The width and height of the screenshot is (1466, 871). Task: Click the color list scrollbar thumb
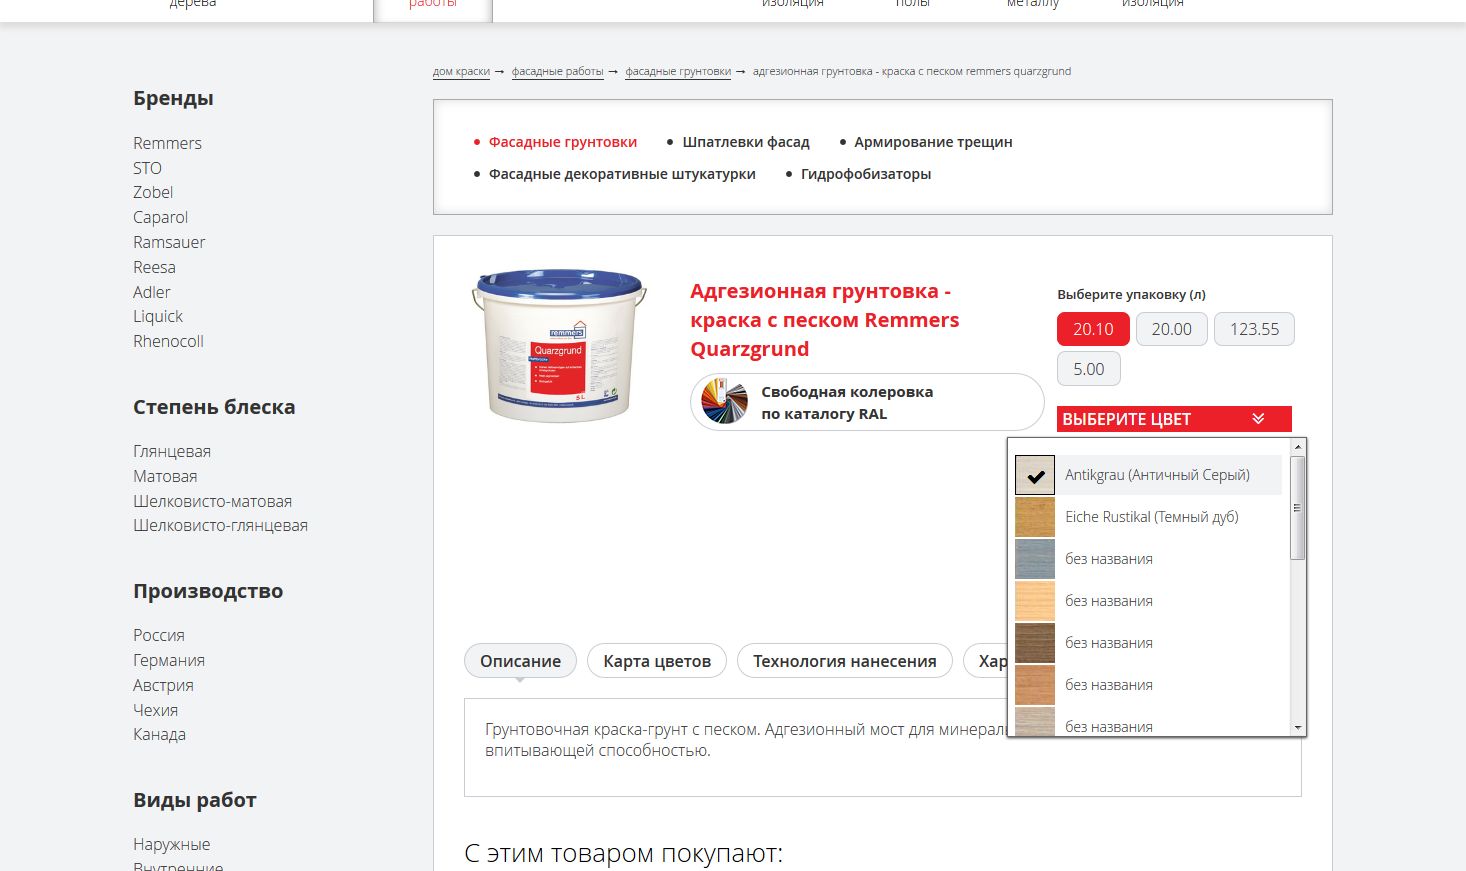click(x=1298, y=508)
